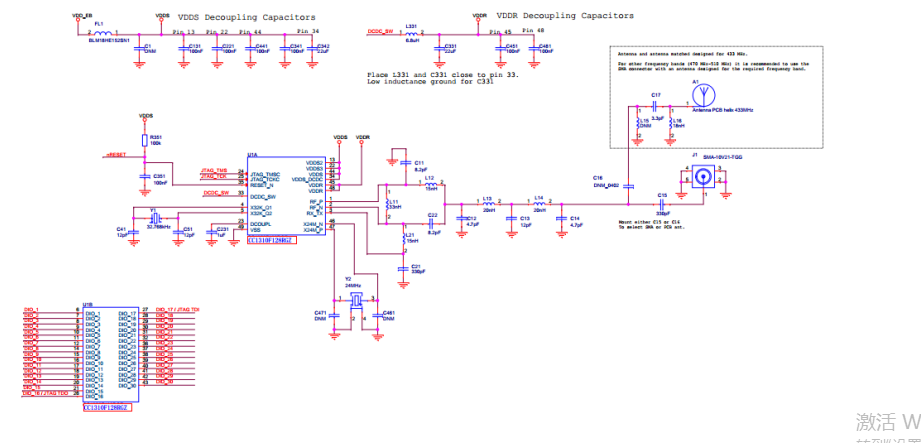Click the Y2 24MHz crystal symbol
Screen dimensions: 921x443
353,298
